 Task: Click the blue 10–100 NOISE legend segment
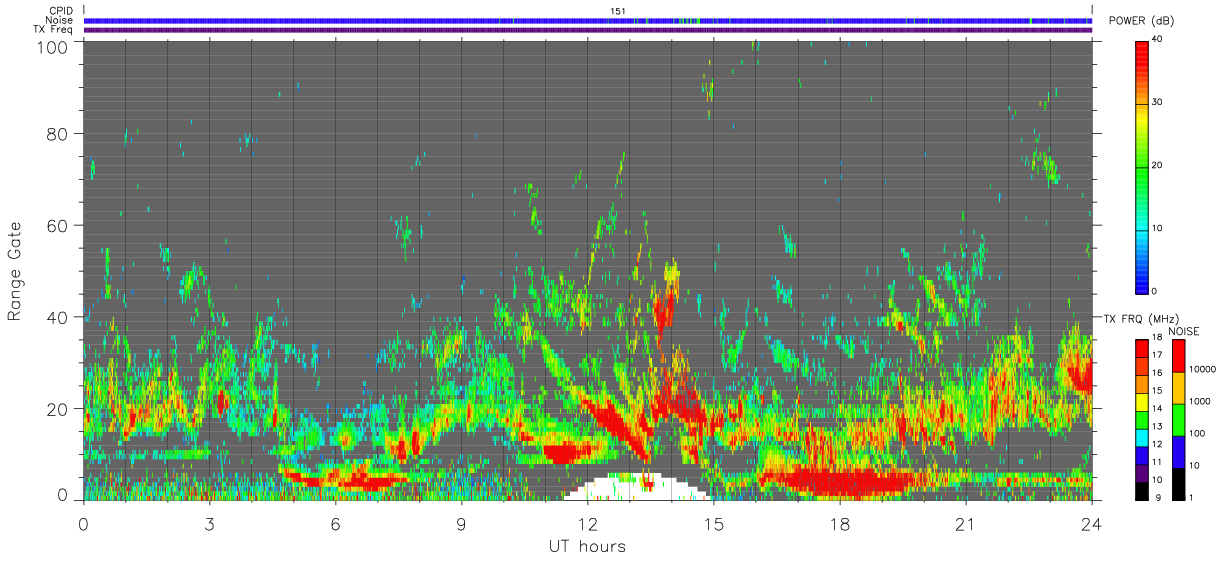[x=1177, y=452]
